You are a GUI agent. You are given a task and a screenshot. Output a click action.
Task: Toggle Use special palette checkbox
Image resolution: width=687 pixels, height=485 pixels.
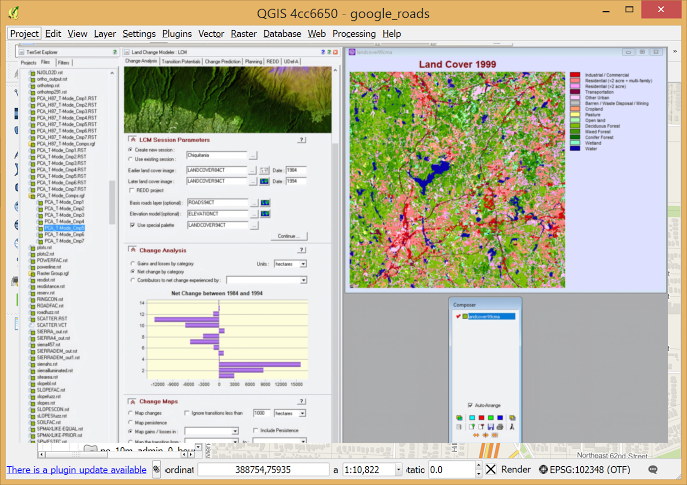(132, 225)
